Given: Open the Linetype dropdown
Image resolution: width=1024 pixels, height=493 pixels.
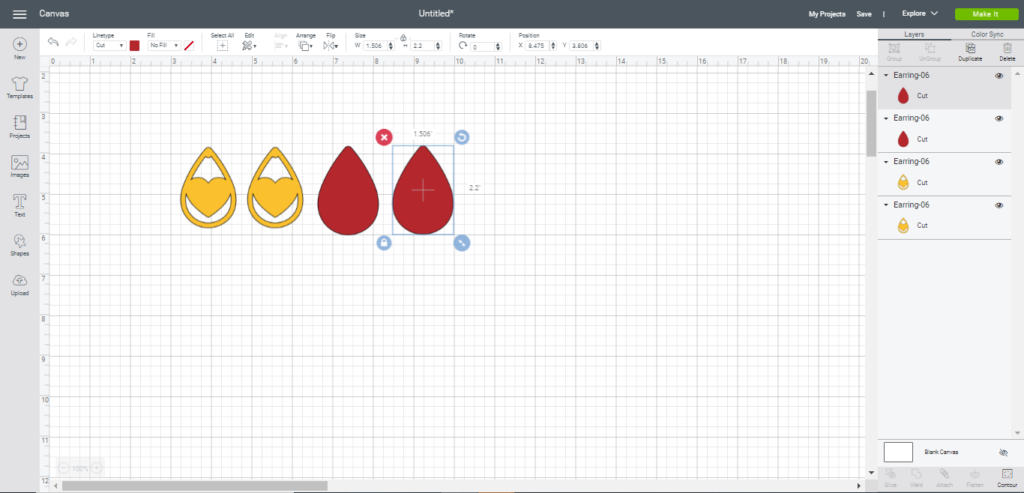Looking at the screenshot, I should coord(108,45).
